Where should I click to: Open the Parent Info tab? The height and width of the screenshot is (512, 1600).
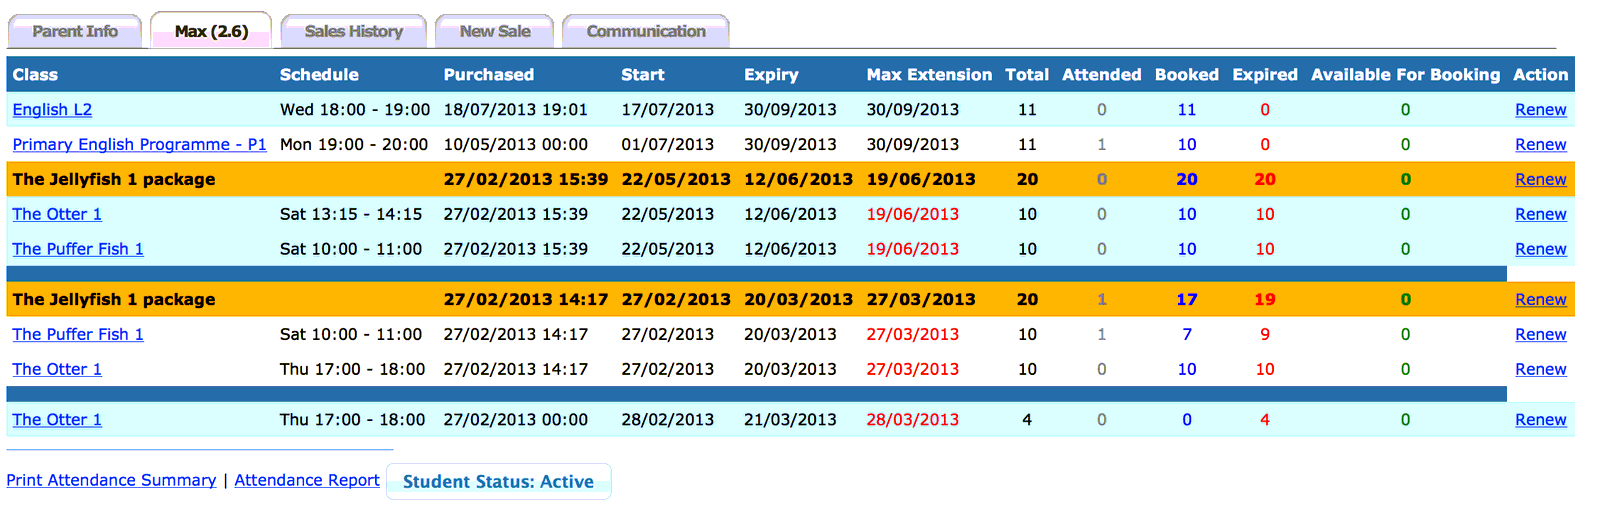tap(75, 31)
